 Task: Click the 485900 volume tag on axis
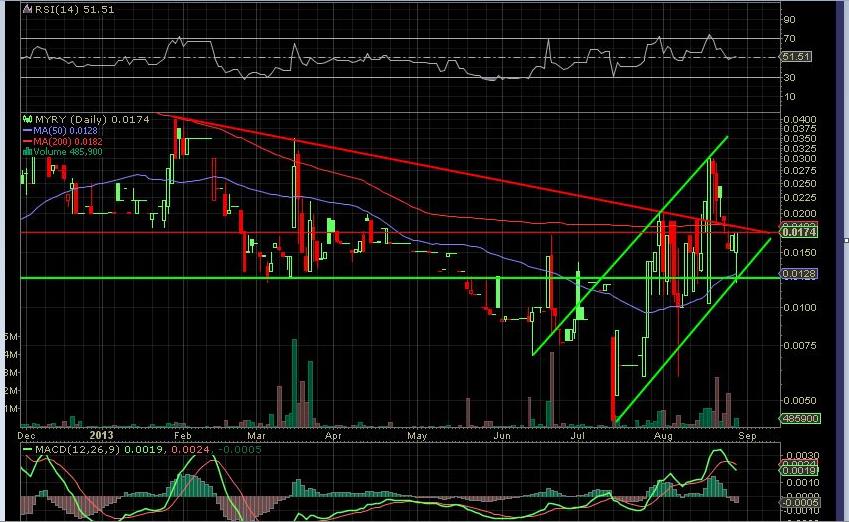click(800, 419)
